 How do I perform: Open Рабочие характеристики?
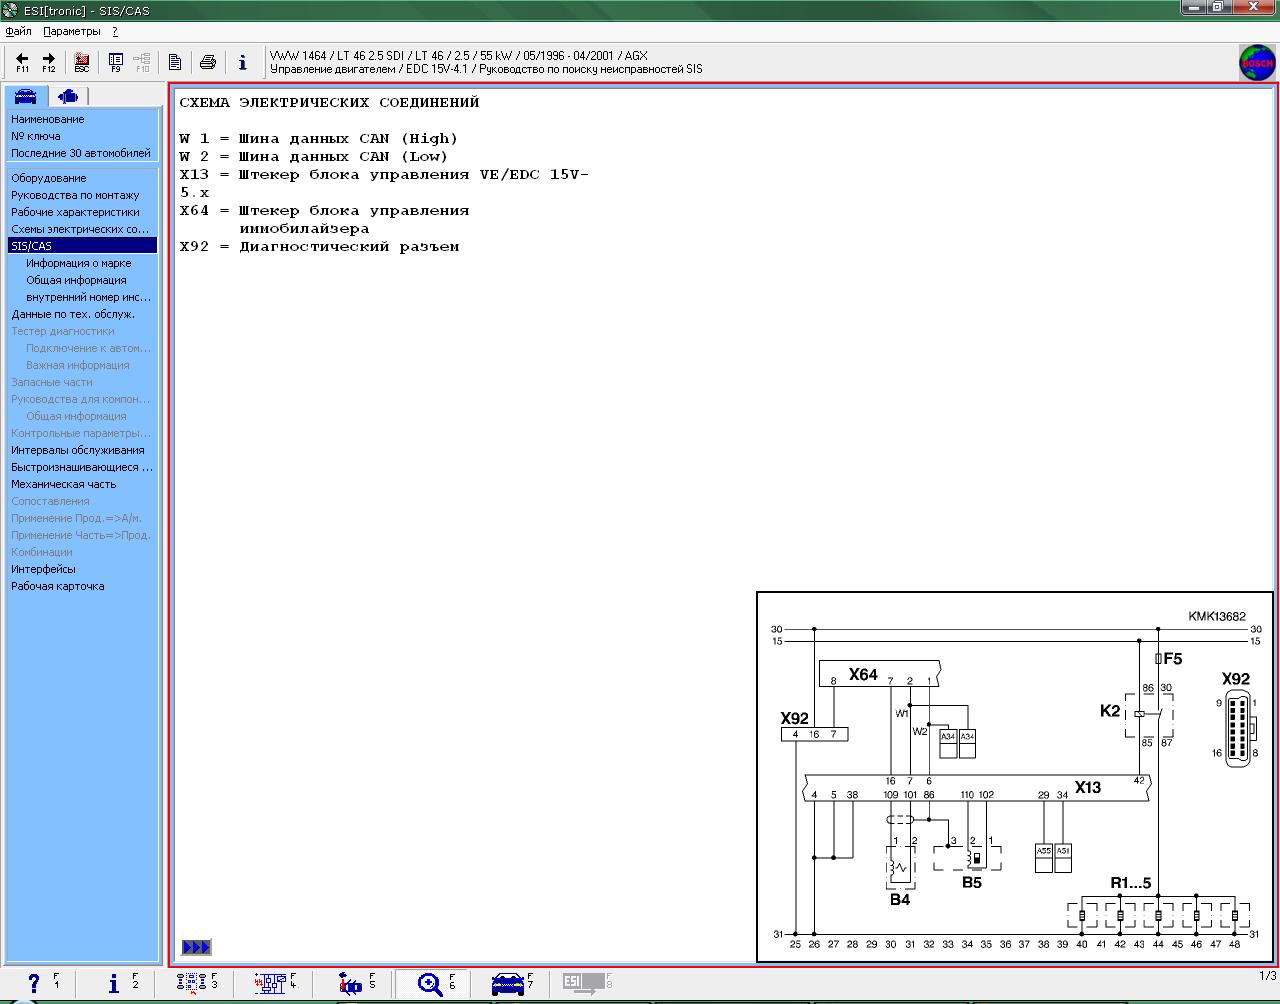[75, 212]
